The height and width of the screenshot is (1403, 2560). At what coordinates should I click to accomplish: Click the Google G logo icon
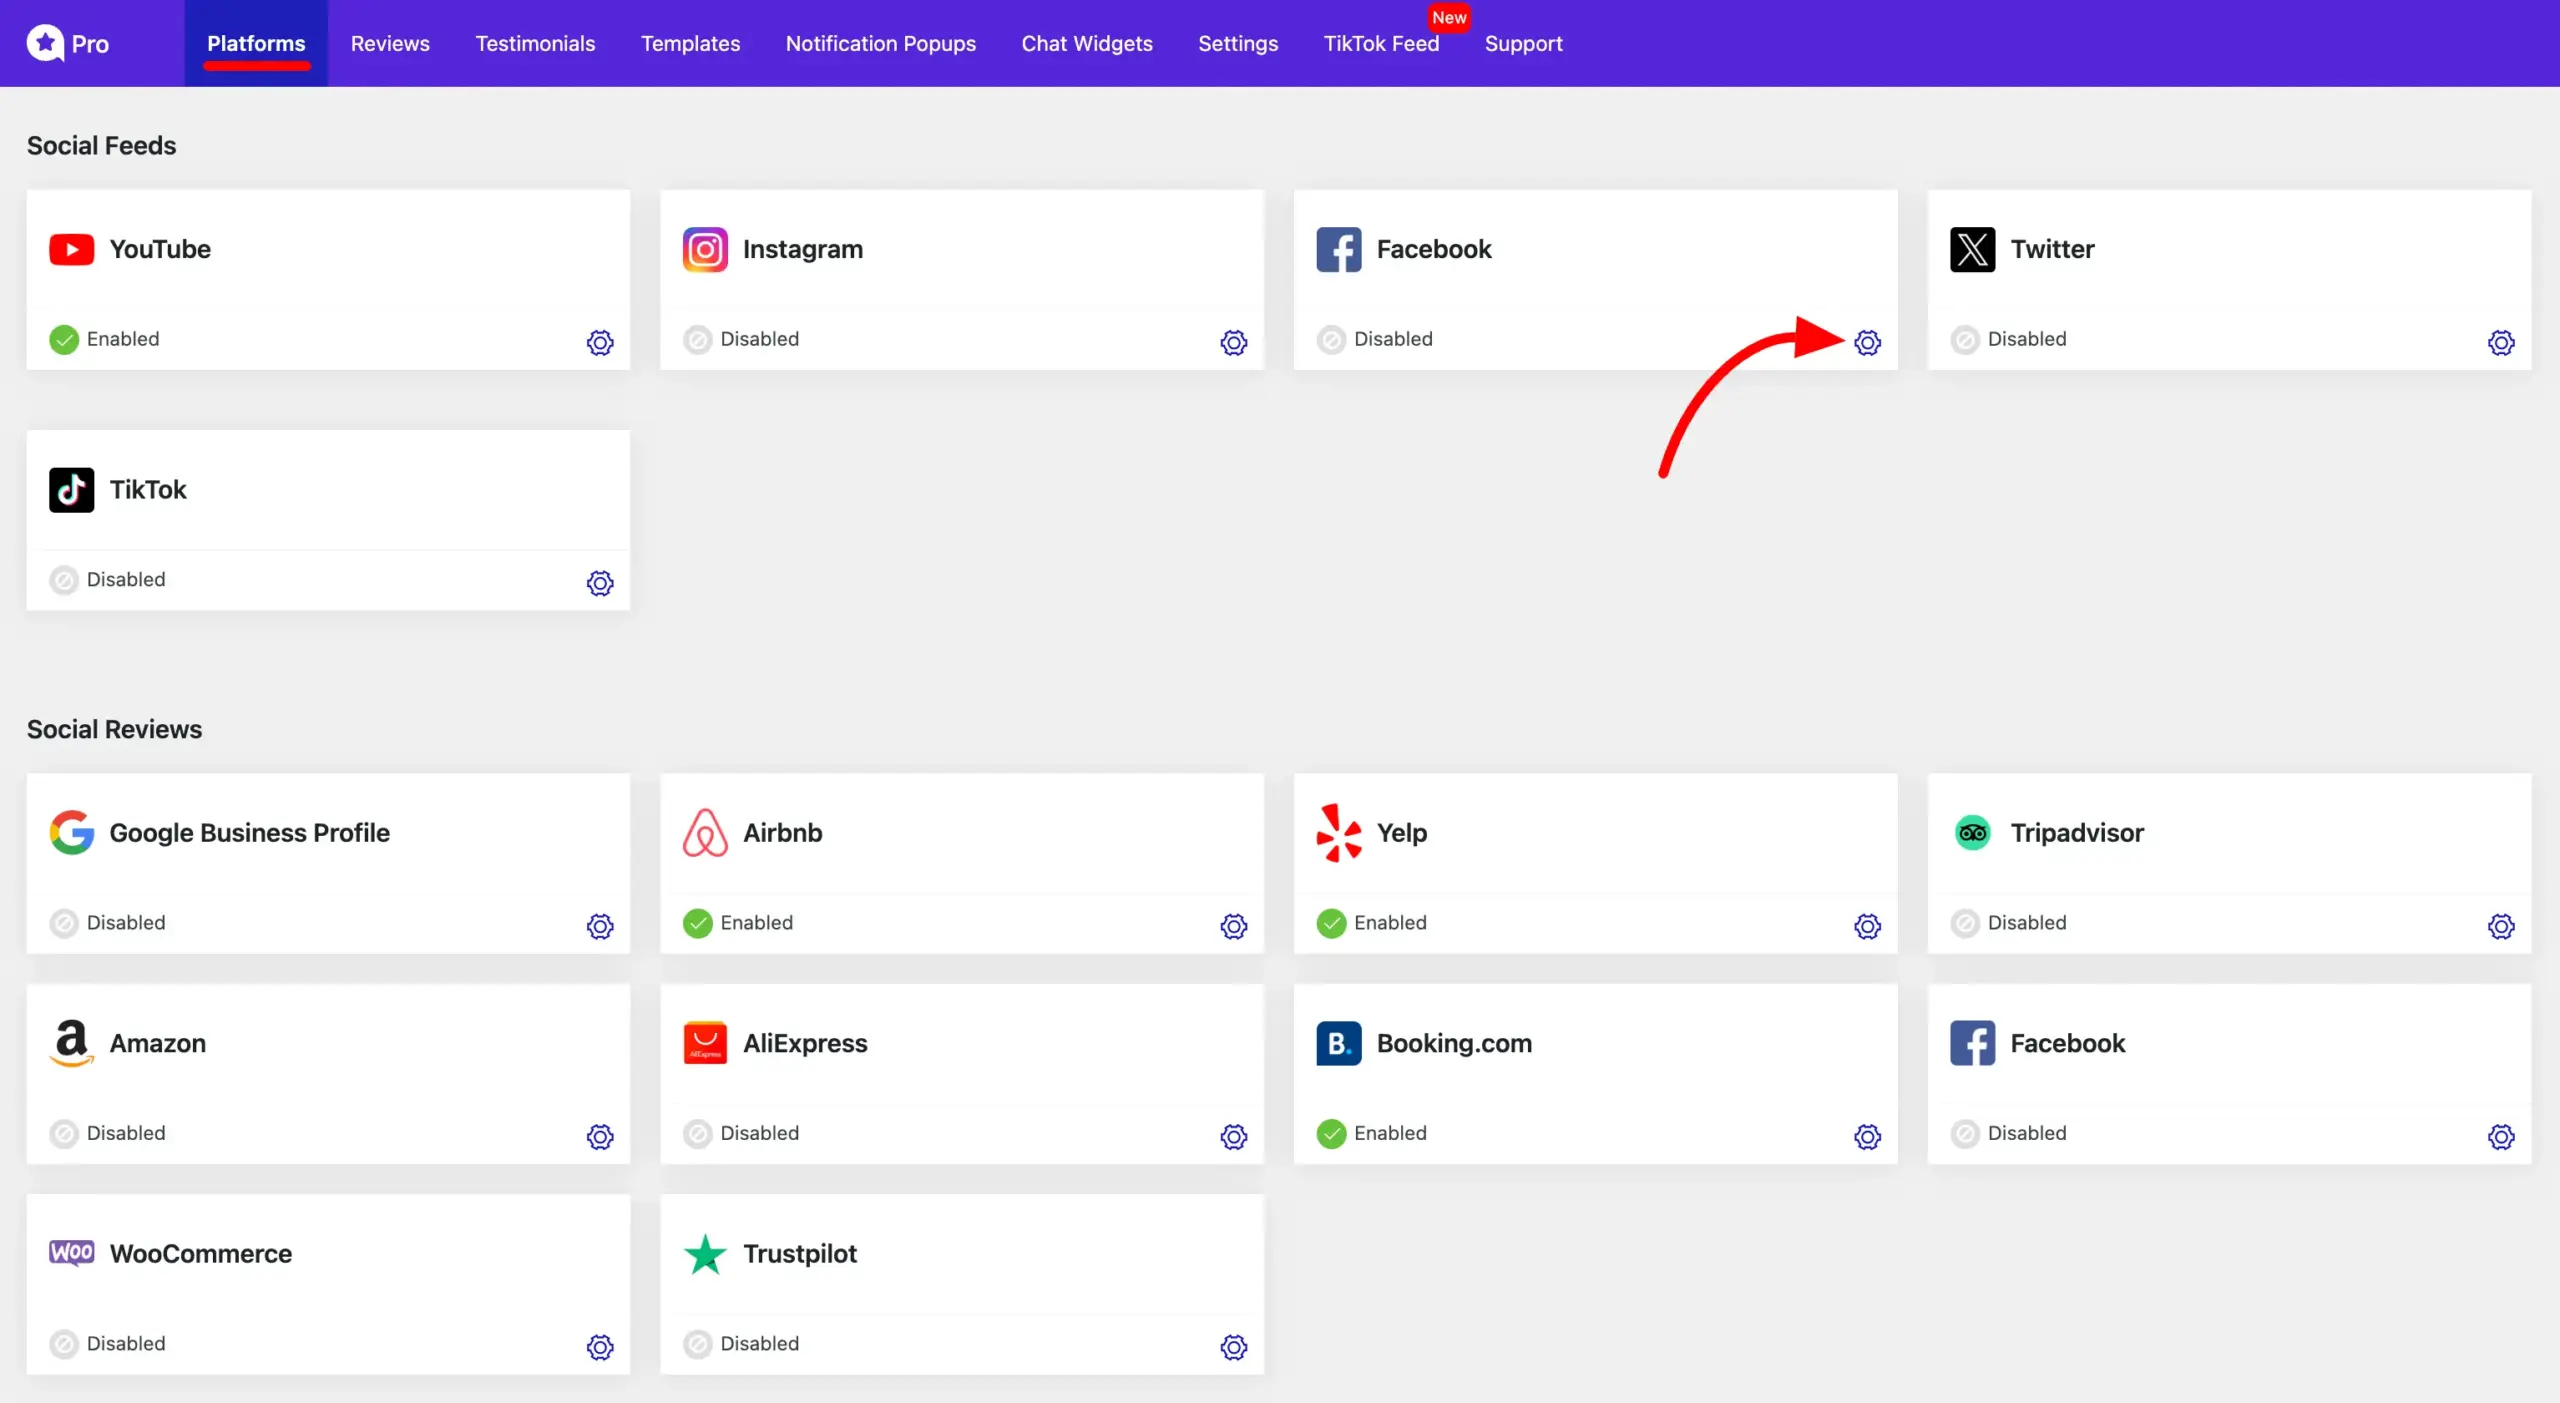coord(71,832)
